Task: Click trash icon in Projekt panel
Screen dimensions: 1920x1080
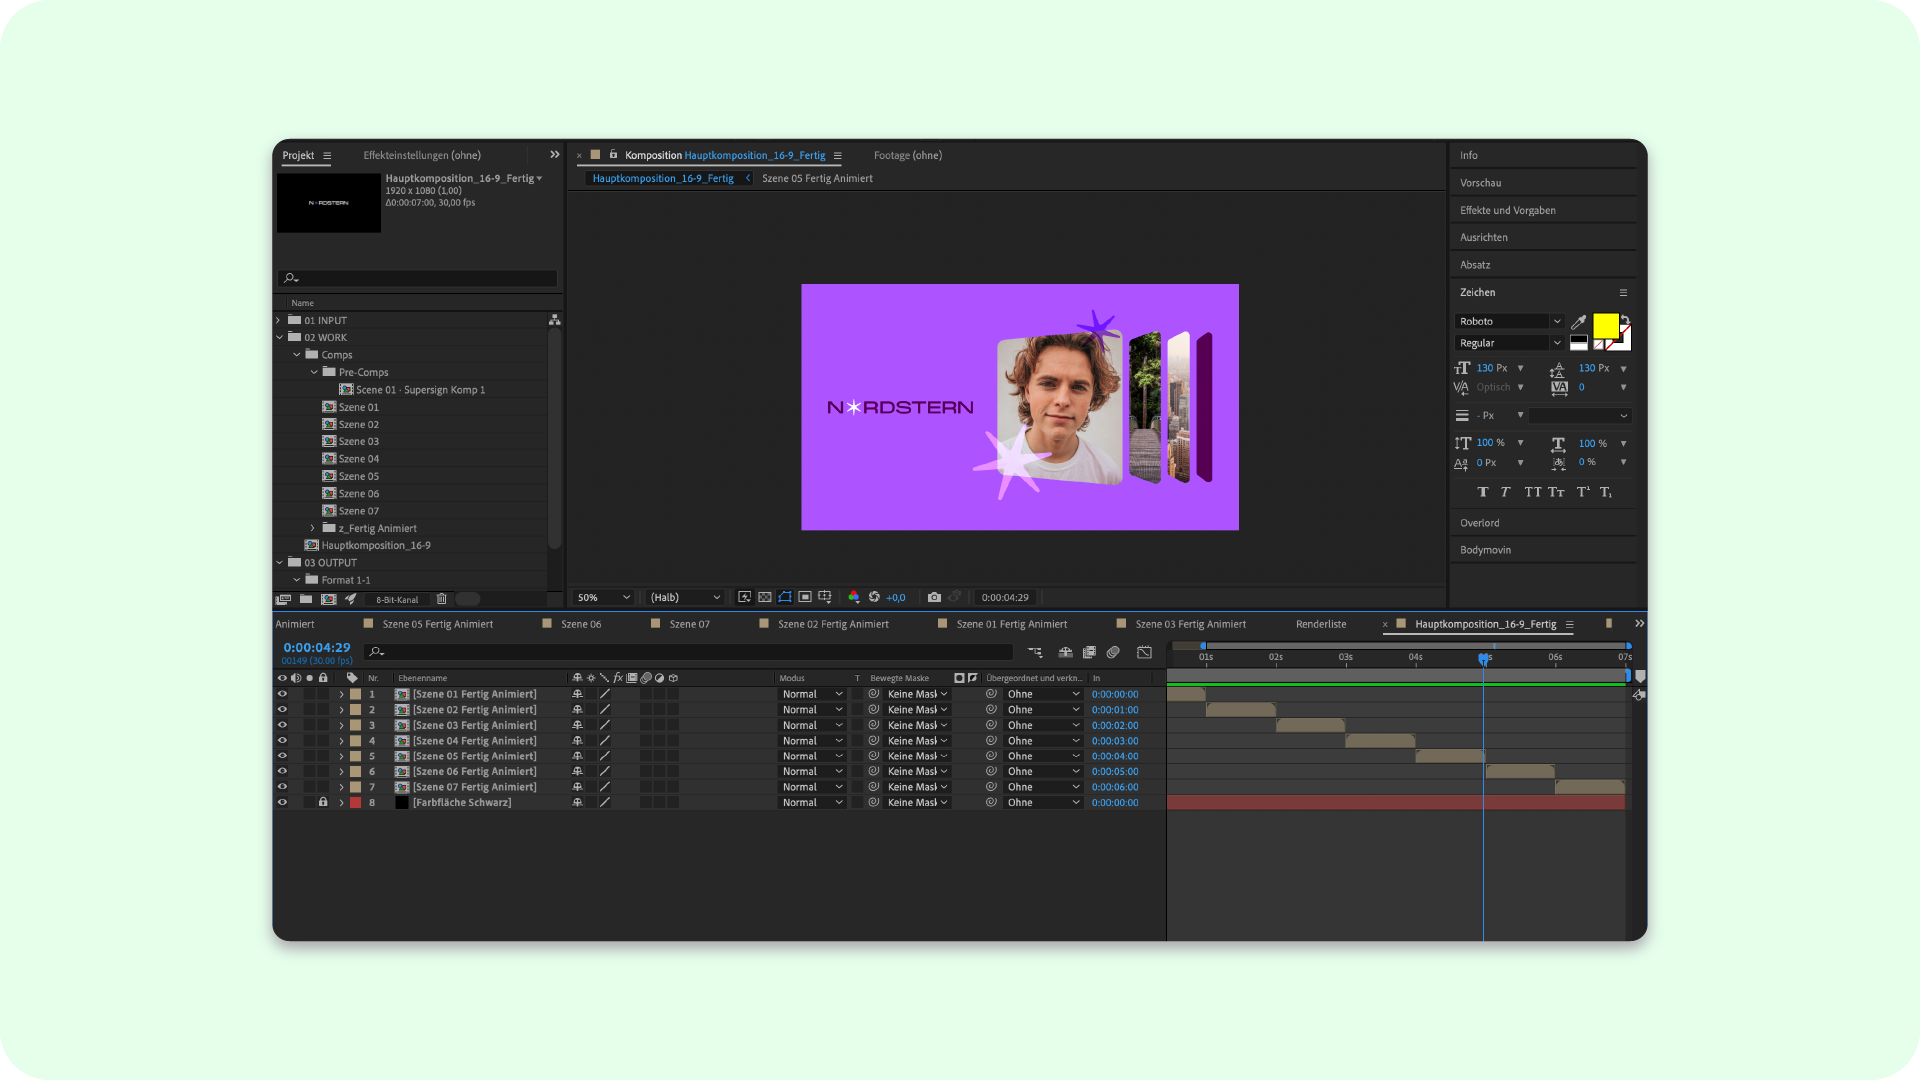Action: click(441, 599)
